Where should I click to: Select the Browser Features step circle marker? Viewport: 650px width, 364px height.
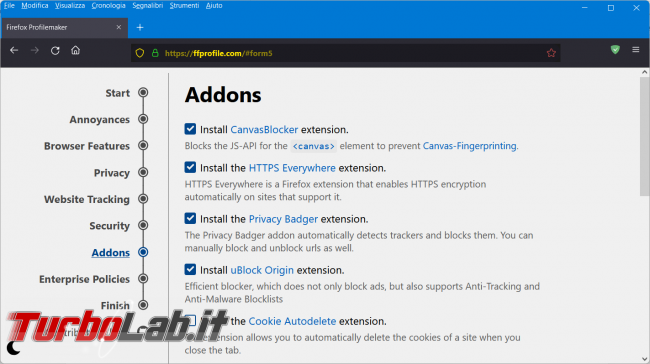143,146
